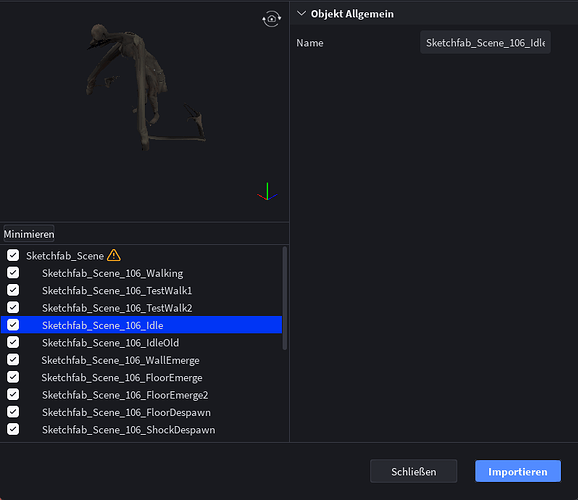Click the Schließen button
This screenshot has height=500, width=578.
(413, 471)
